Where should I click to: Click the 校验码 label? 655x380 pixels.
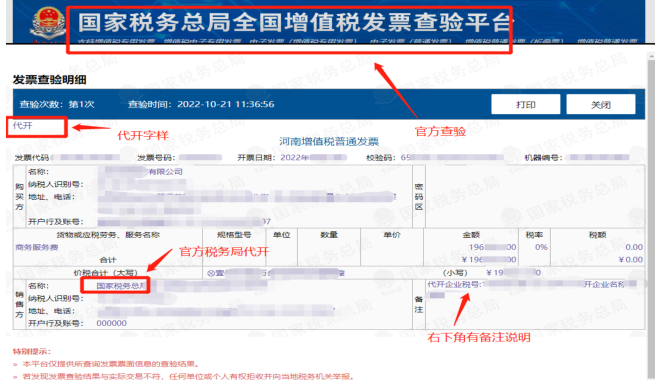381,157
